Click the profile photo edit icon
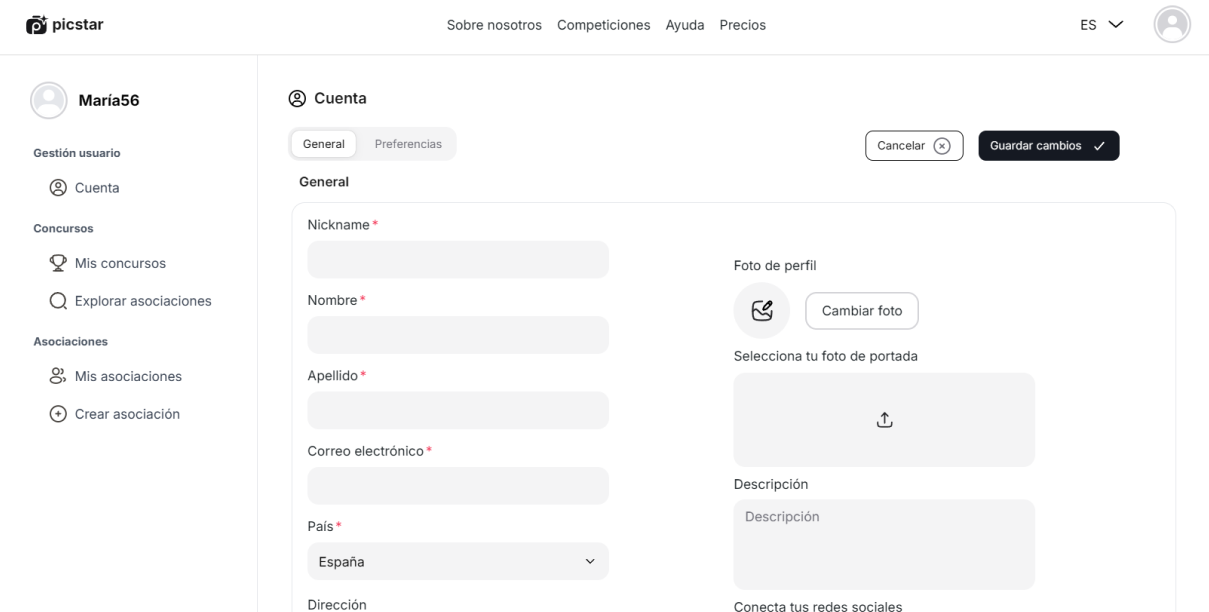Image resolution: width=1209 pixels, height=612 pixels. point(762,311)
